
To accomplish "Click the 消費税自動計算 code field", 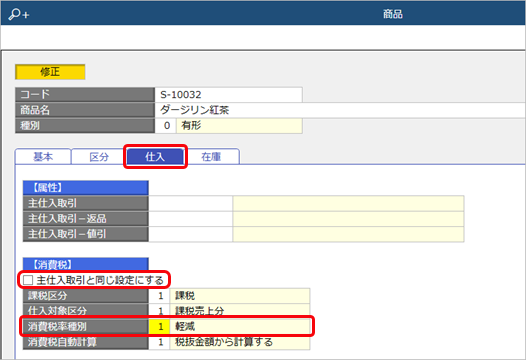I will point(159,342).
